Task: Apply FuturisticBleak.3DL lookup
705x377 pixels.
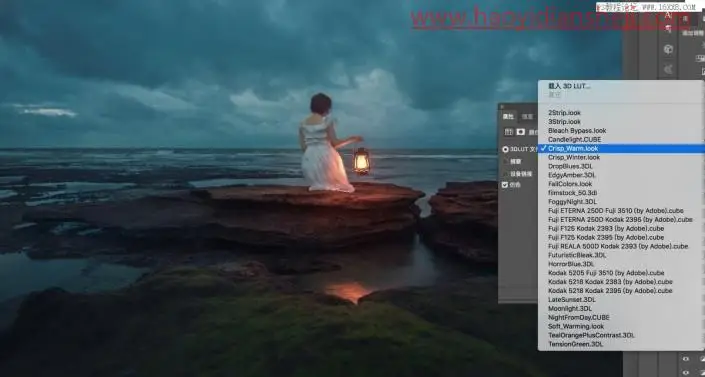Action: pyautogui.click(x=577, y=255)
